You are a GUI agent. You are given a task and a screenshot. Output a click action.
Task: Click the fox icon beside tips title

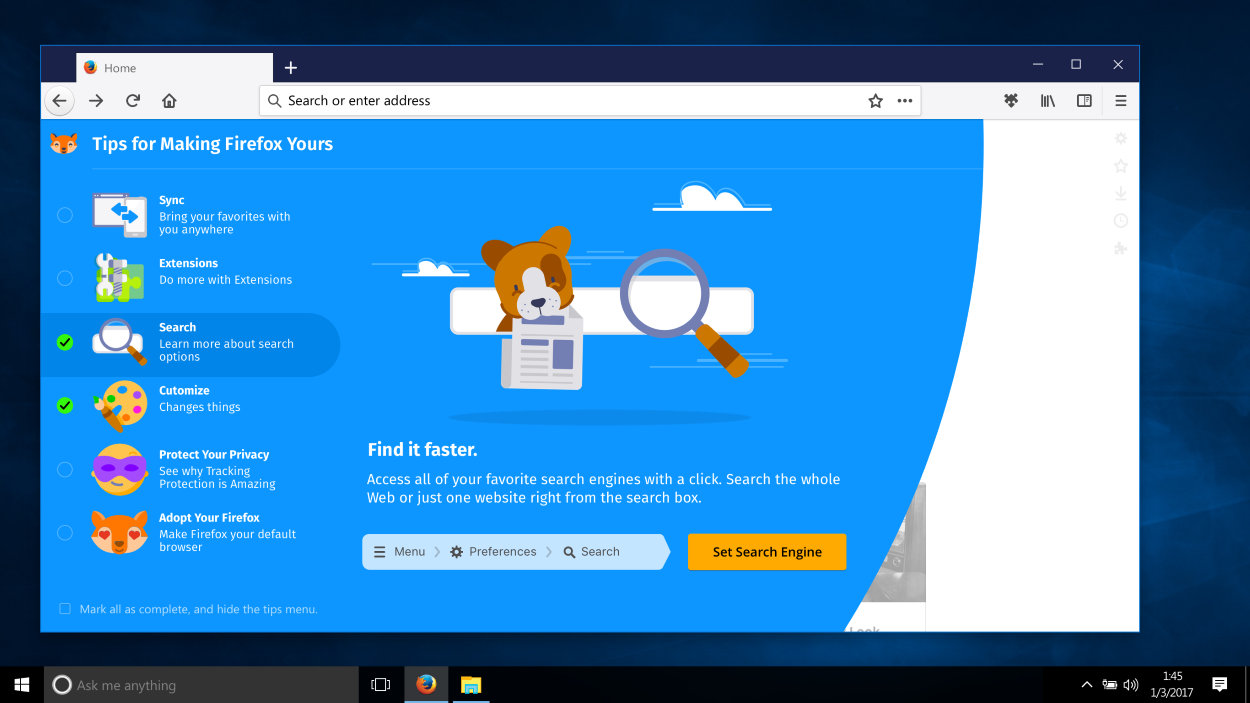(x=64, y=144)
